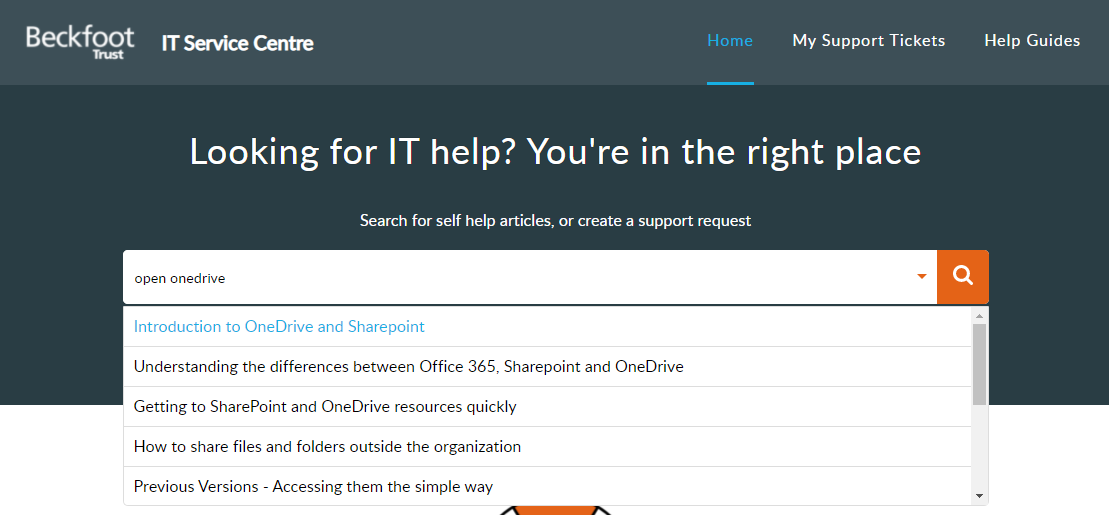Click the IT Service Centre title
The image size is (1109, 515).
[x=238, y=43]
